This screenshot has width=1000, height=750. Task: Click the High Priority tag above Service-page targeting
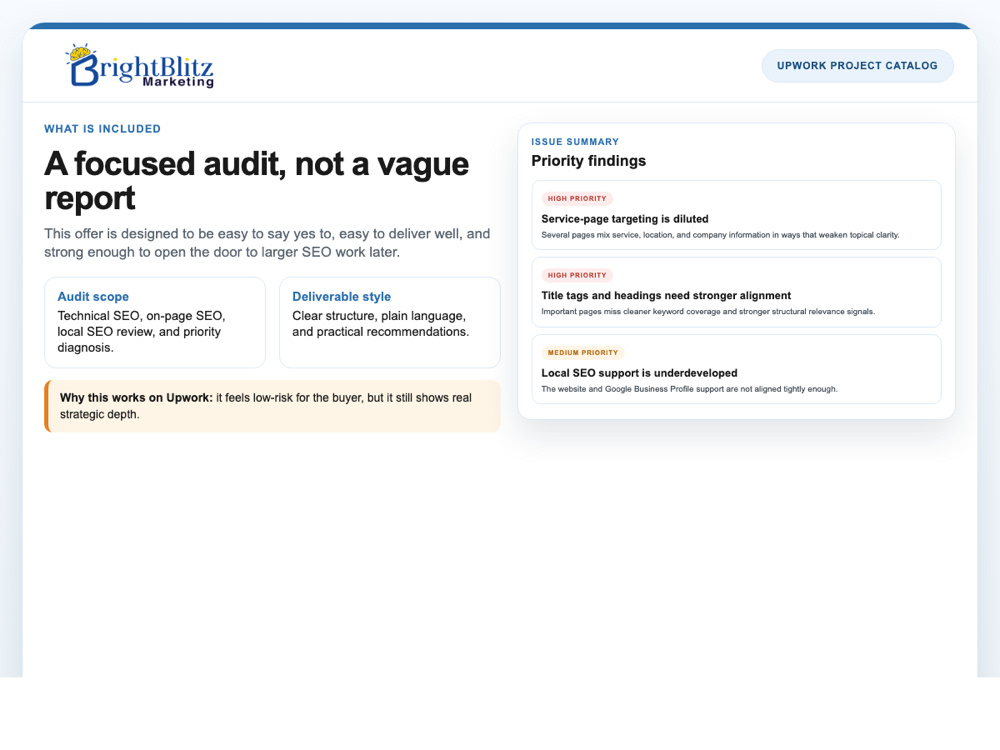(x=577, y=198)
